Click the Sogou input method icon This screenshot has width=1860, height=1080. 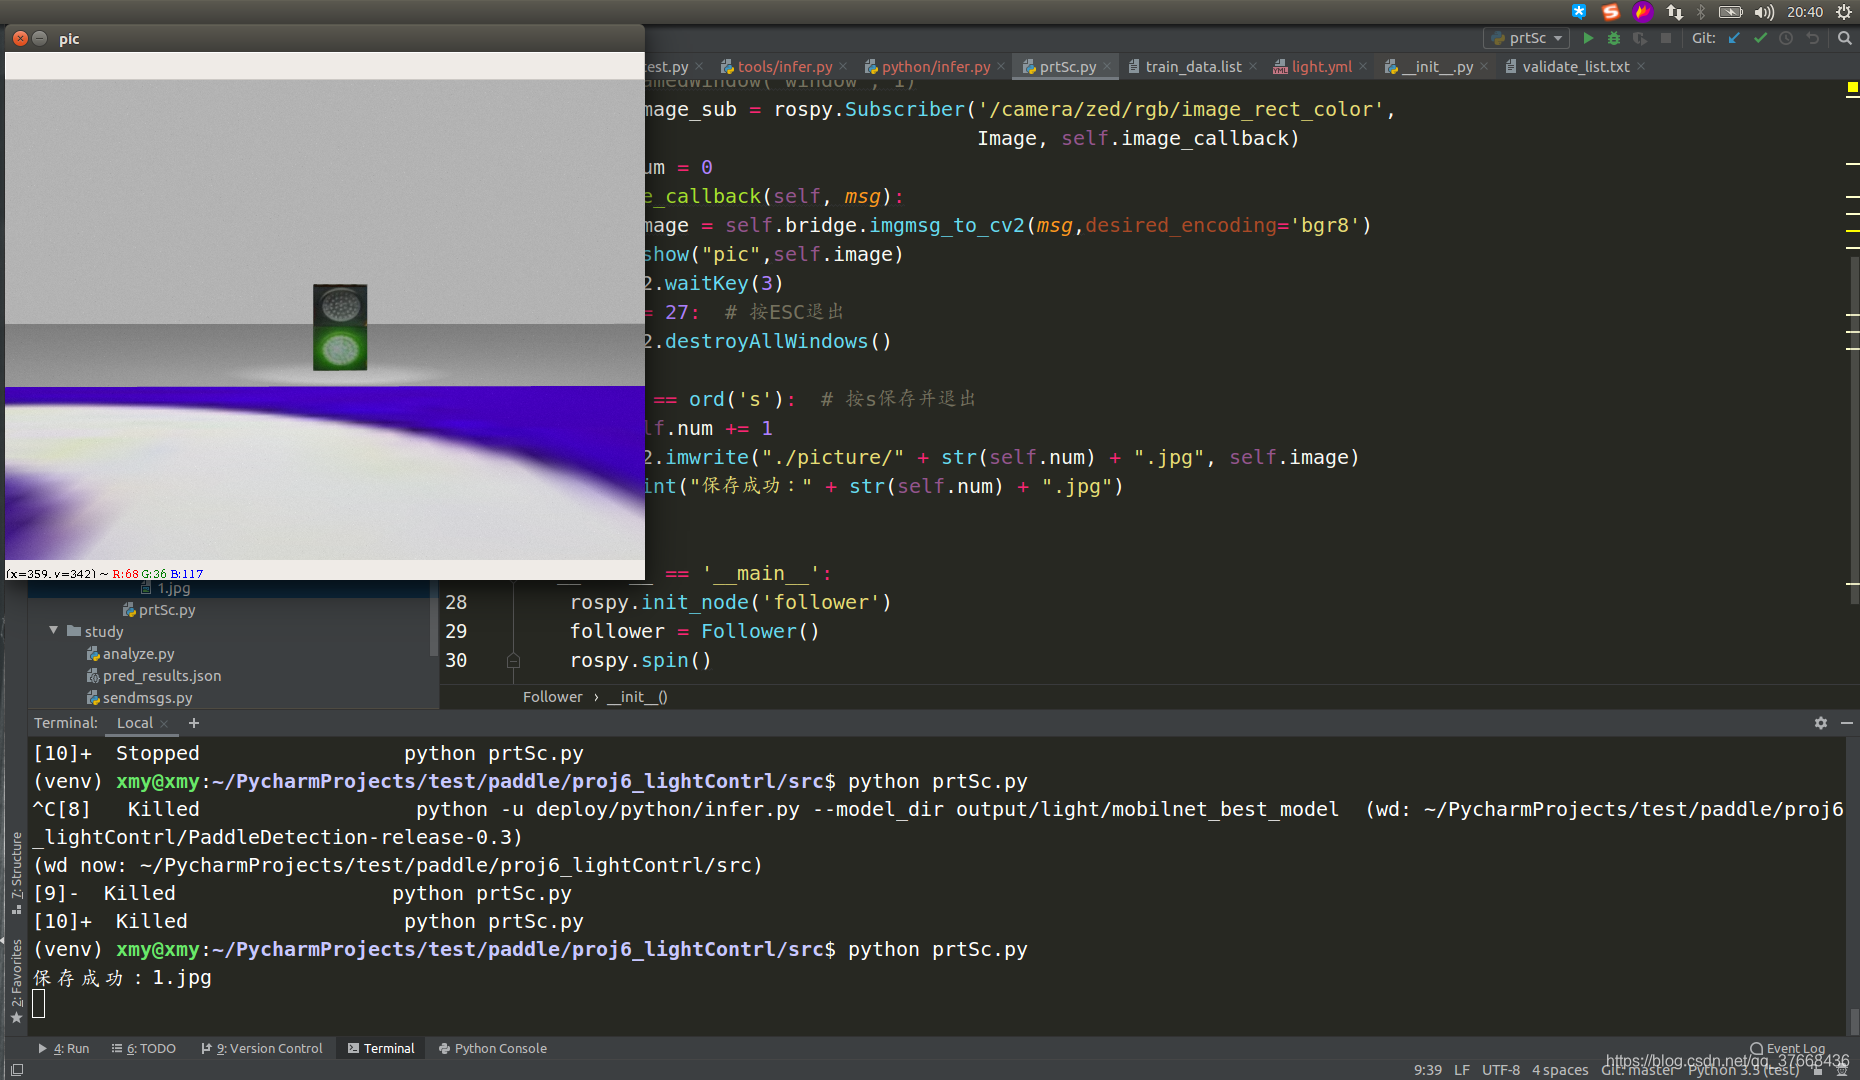[x=1610, y=12]
